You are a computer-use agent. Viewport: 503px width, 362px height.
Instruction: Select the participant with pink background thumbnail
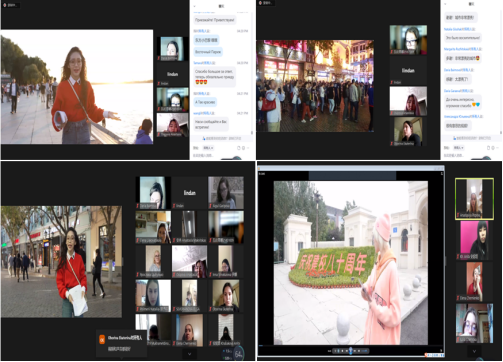[x=474, y=240]
